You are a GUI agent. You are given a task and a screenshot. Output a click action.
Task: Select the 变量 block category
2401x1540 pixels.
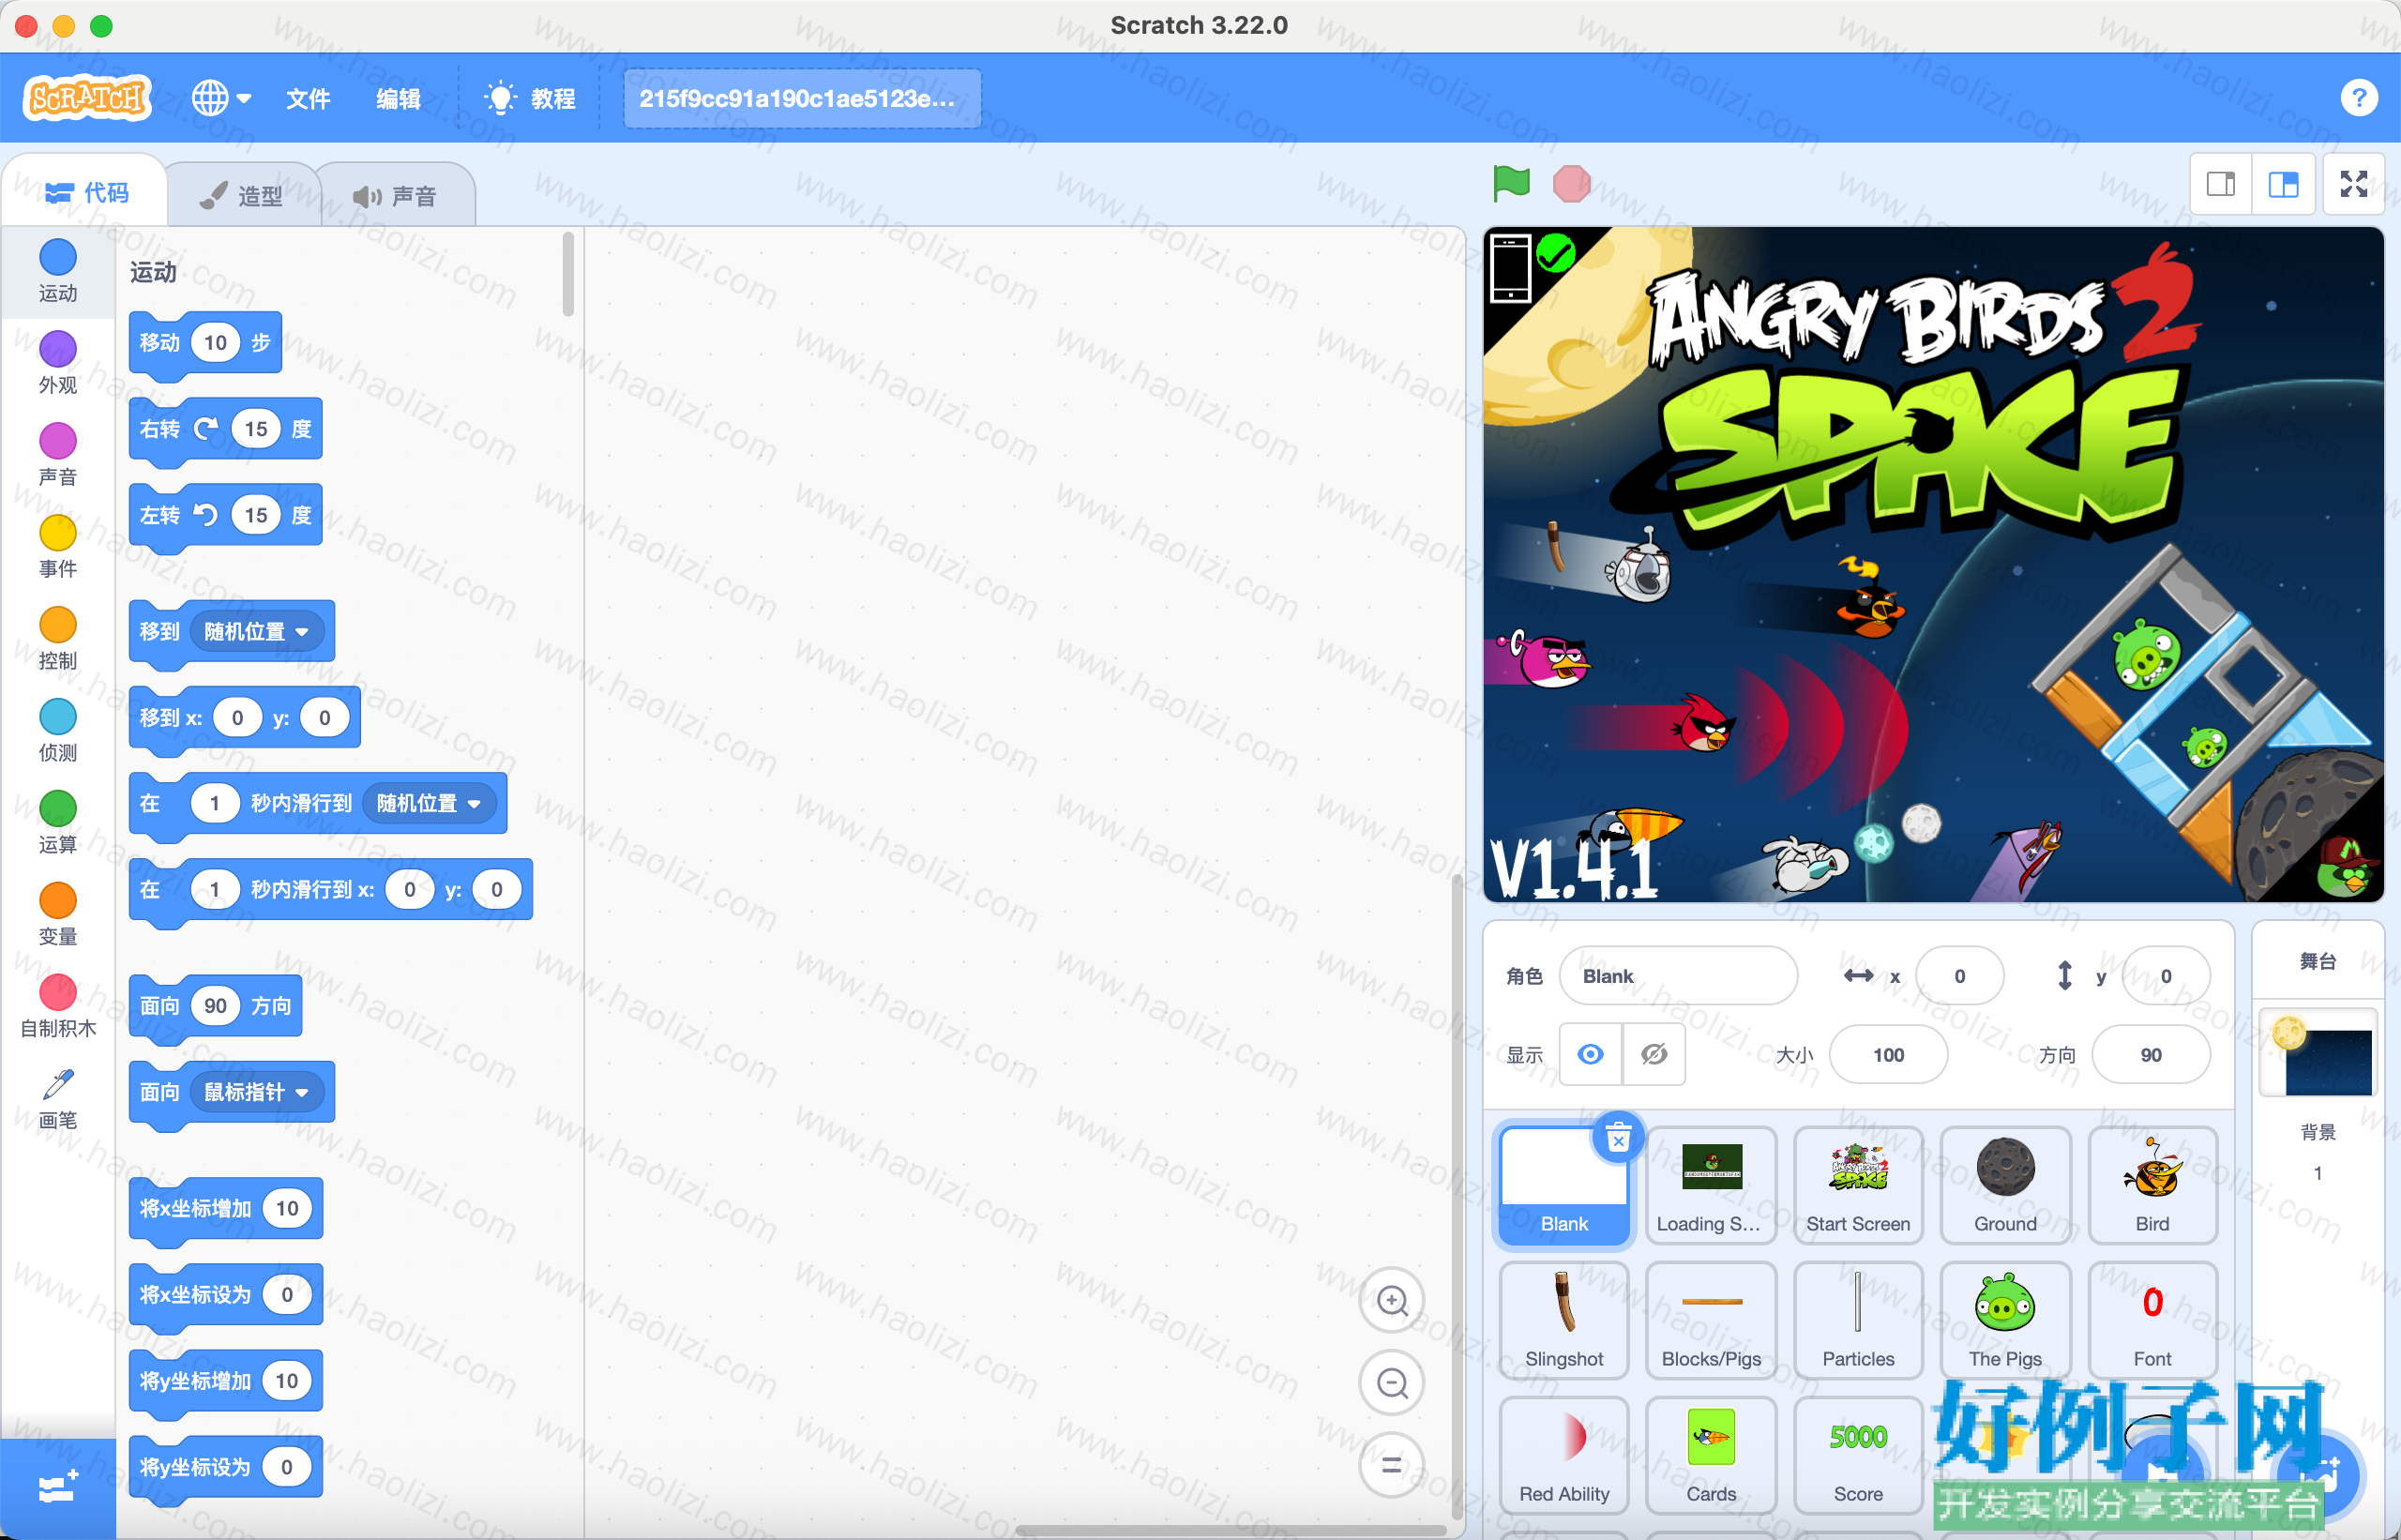coord(58,914)
